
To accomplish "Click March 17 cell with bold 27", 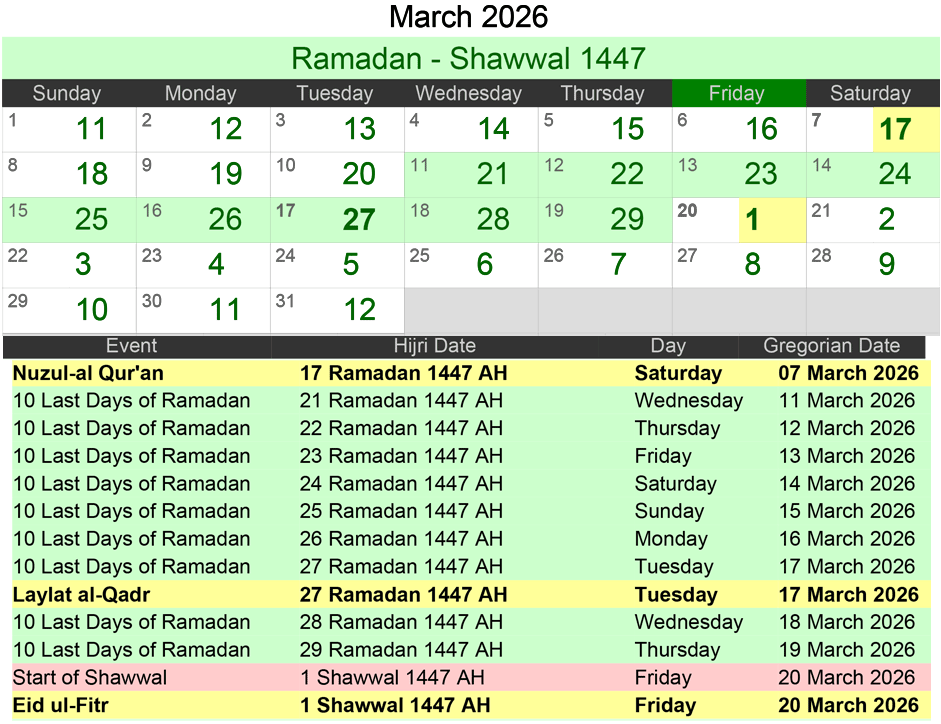I will coord(336,220).
